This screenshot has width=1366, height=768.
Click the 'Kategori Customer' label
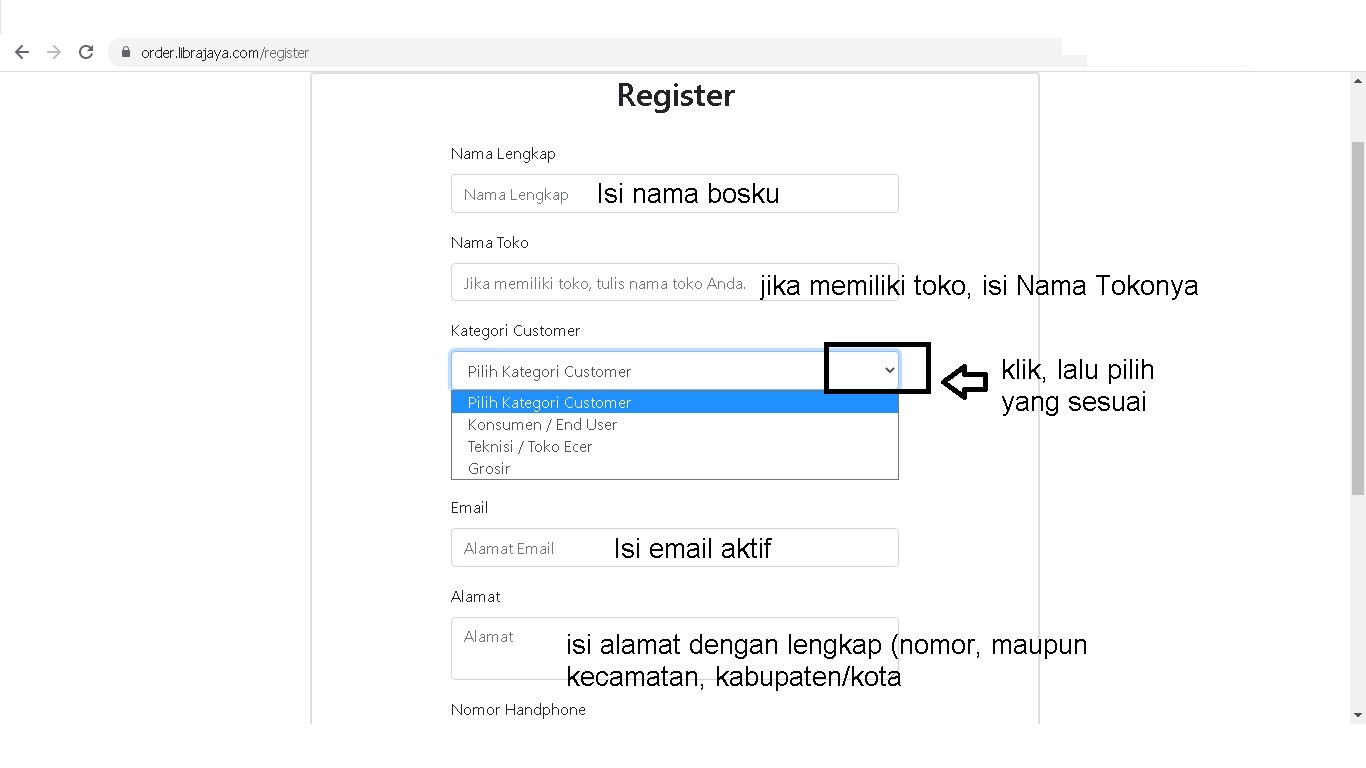pyautogui.click(x=515, y=331)
